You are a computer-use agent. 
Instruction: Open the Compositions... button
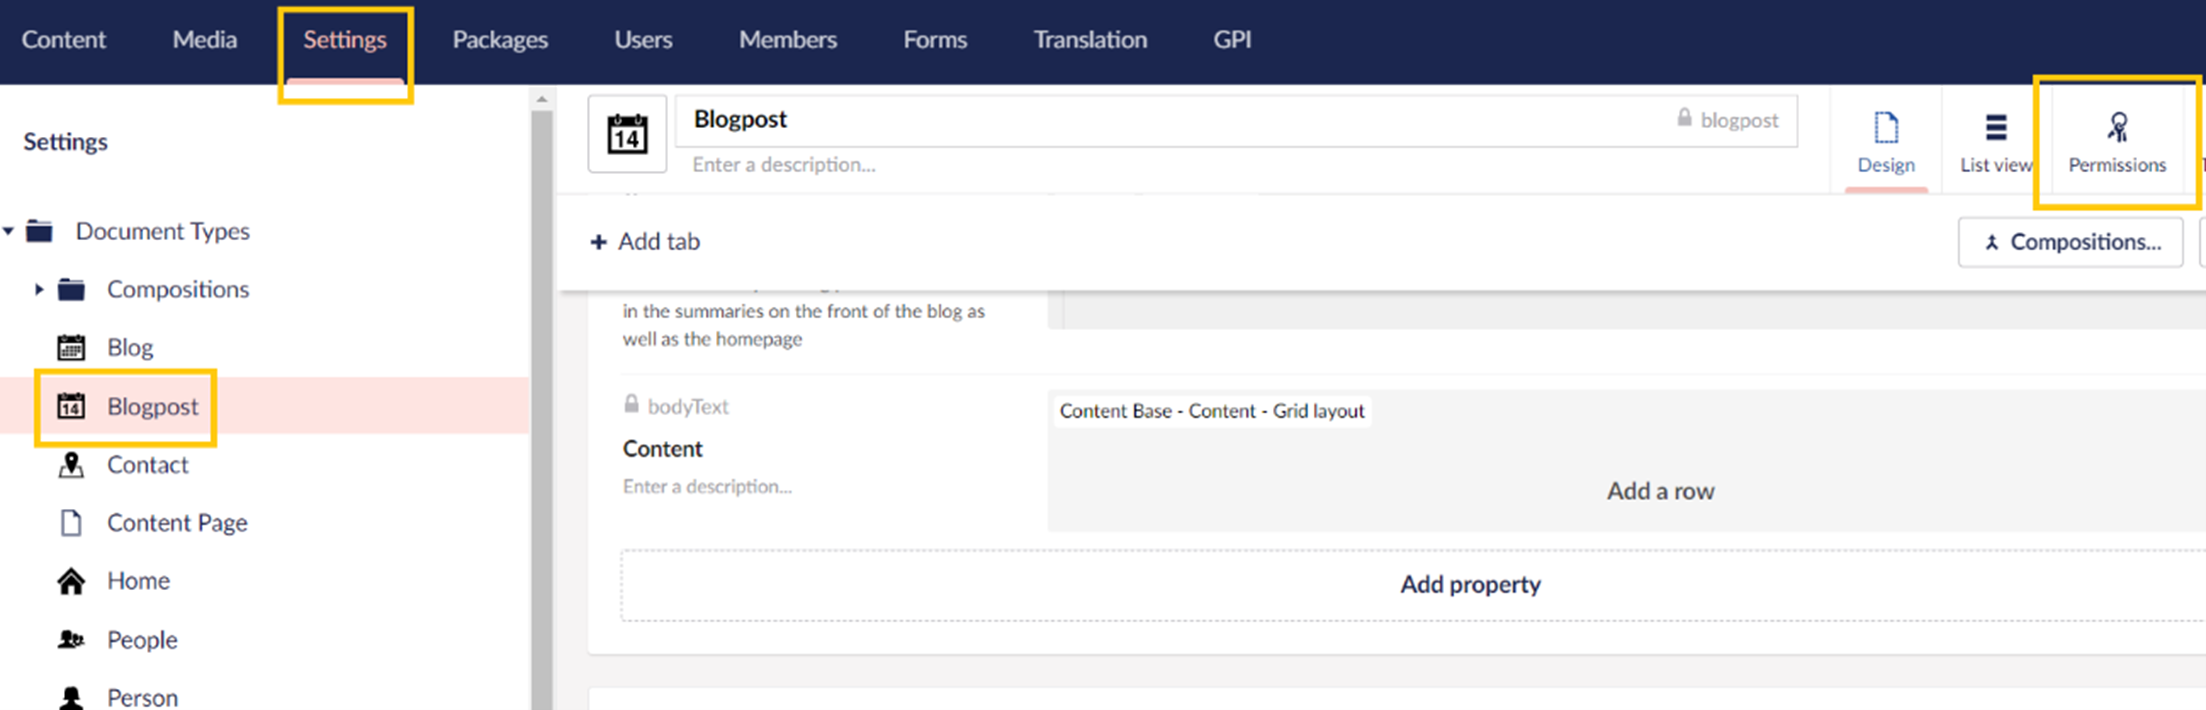click(2070, 242)
